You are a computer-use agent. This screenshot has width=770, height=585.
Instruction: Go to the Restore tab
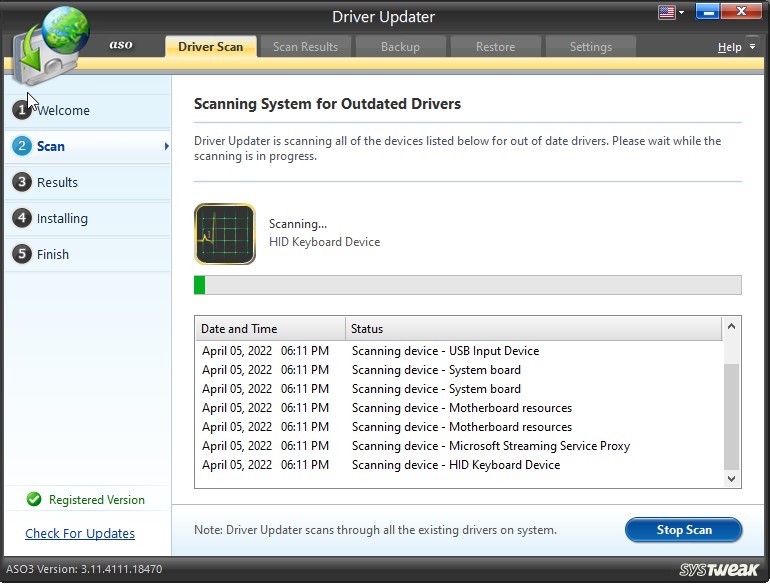495,47
